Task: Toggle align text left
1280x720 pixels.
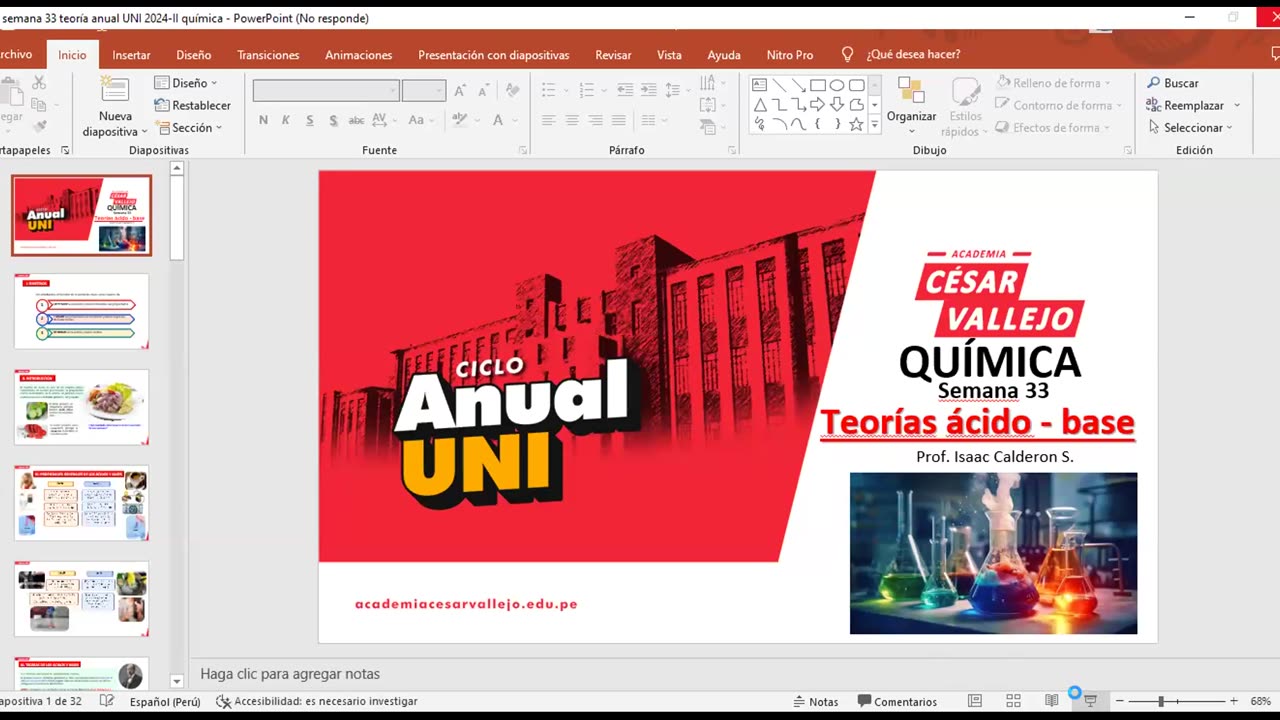Action: 549,120
